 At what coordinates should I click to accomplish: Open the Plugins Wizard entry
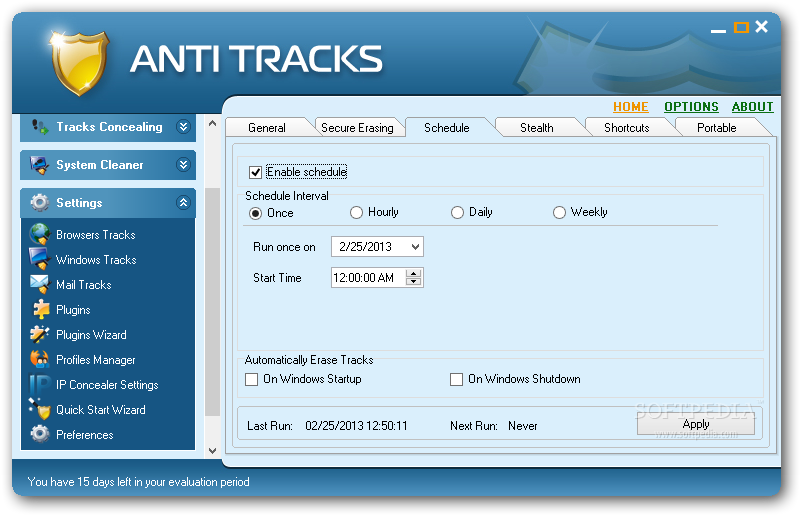91,335
